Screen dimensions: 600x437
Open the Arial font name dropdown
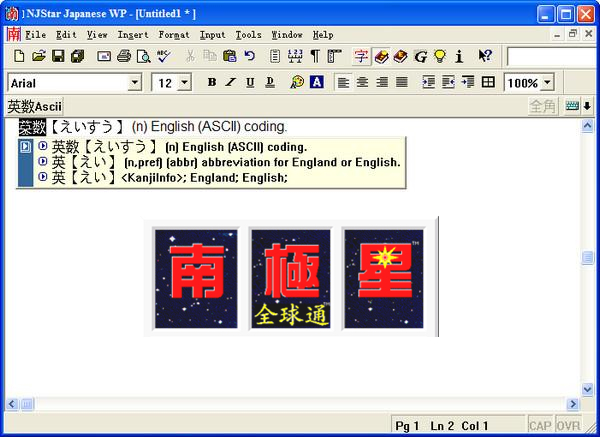click(134, 82)
